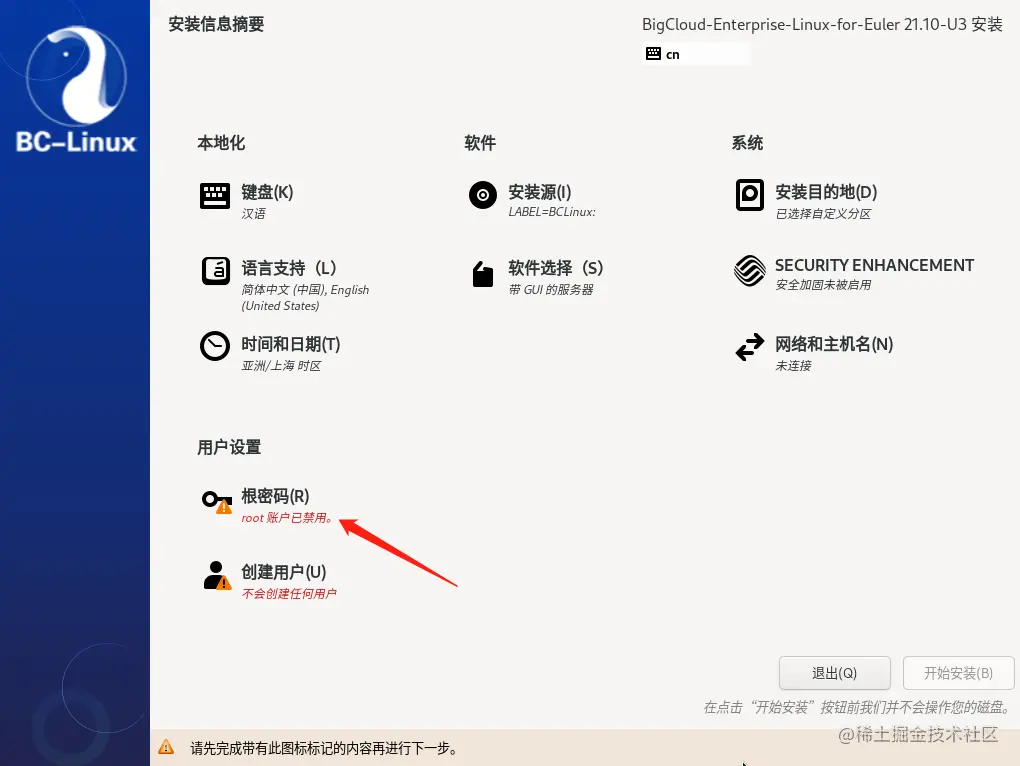Select the 创建用户 user creation icon
The height and width of the screenshot is (766, 1020).
click(214, 574)
